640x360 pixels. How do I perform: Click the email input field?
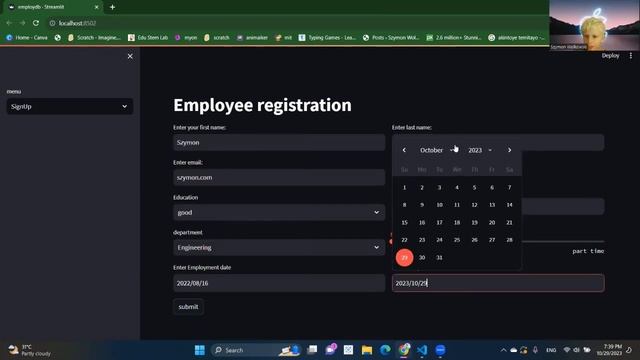pyautogui.click(x=279, y=178)
